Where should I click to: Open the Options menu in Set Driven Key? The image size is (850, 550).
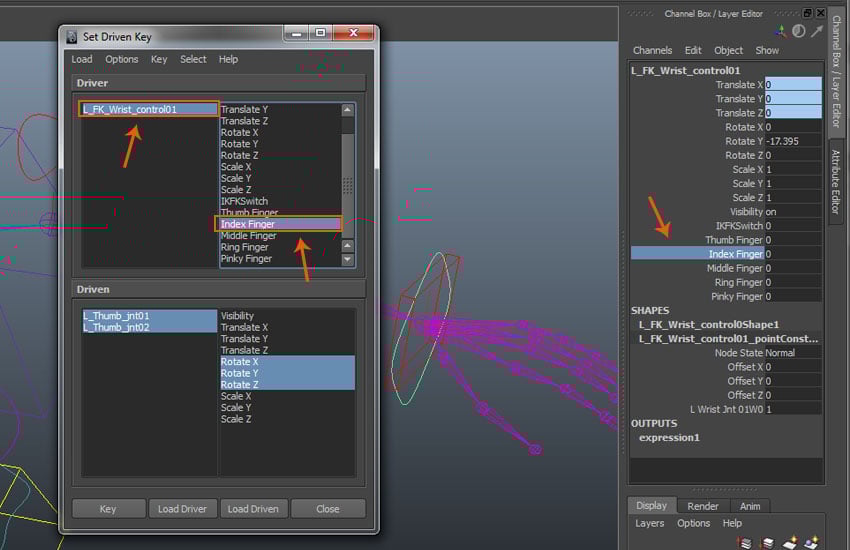click(x=122, y=59)
